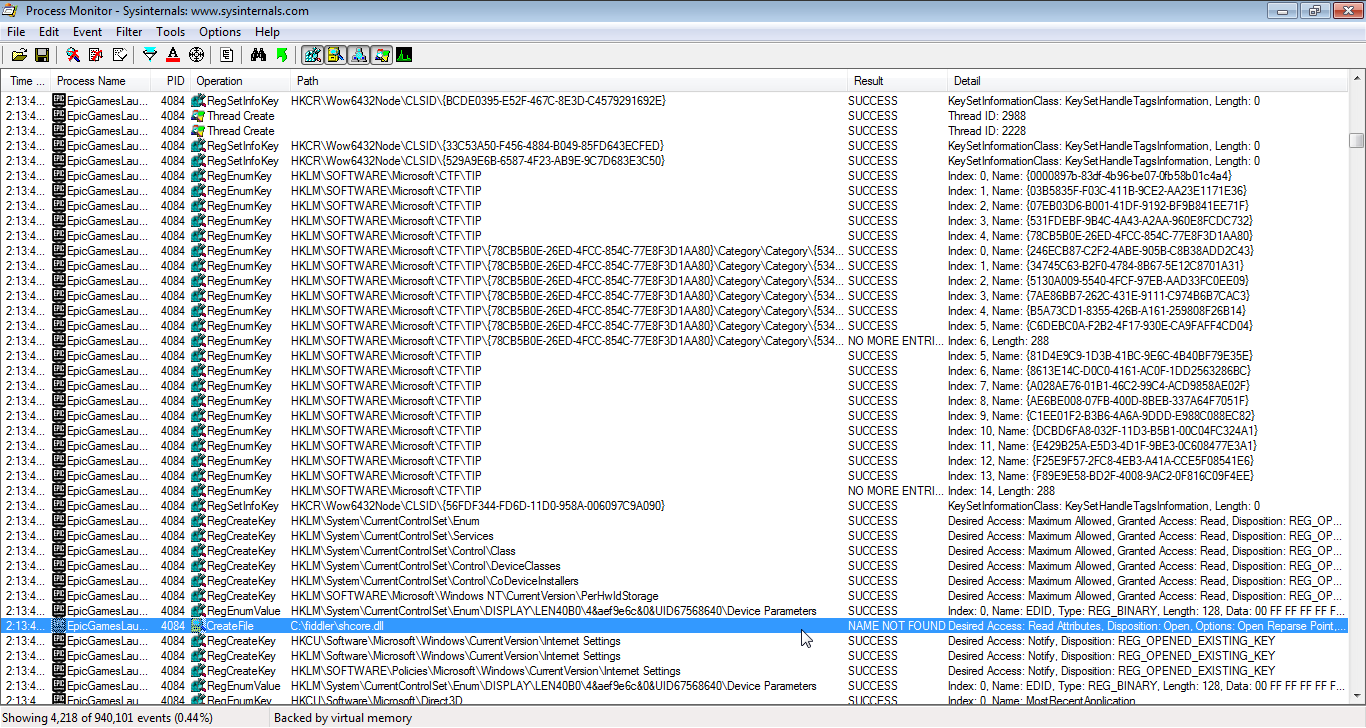The image size is (1366, 728).
Task: Click the Save floppy disk toolbar icon
Action: (42, 54)
